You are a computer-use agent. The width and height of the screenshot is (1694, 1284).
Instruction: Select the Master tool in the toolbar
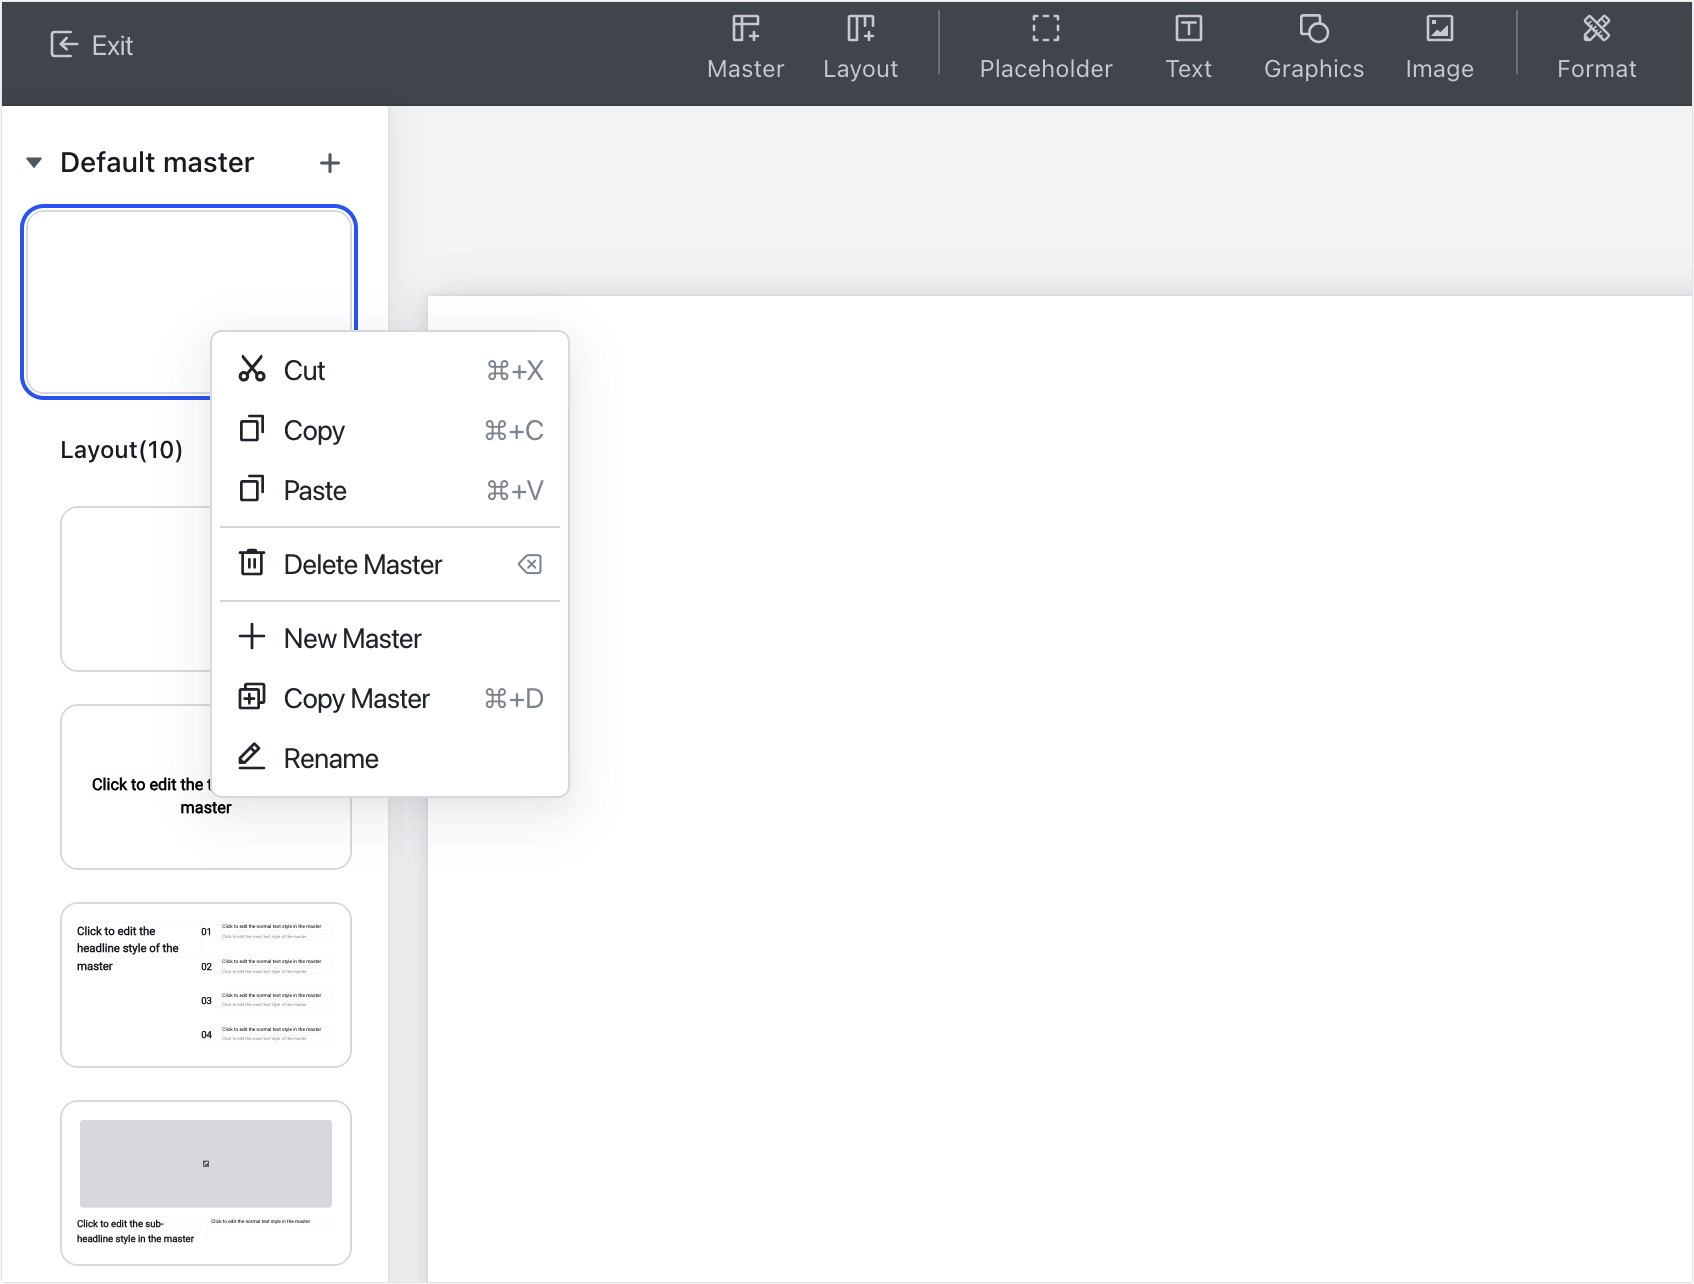pos(745,45)
